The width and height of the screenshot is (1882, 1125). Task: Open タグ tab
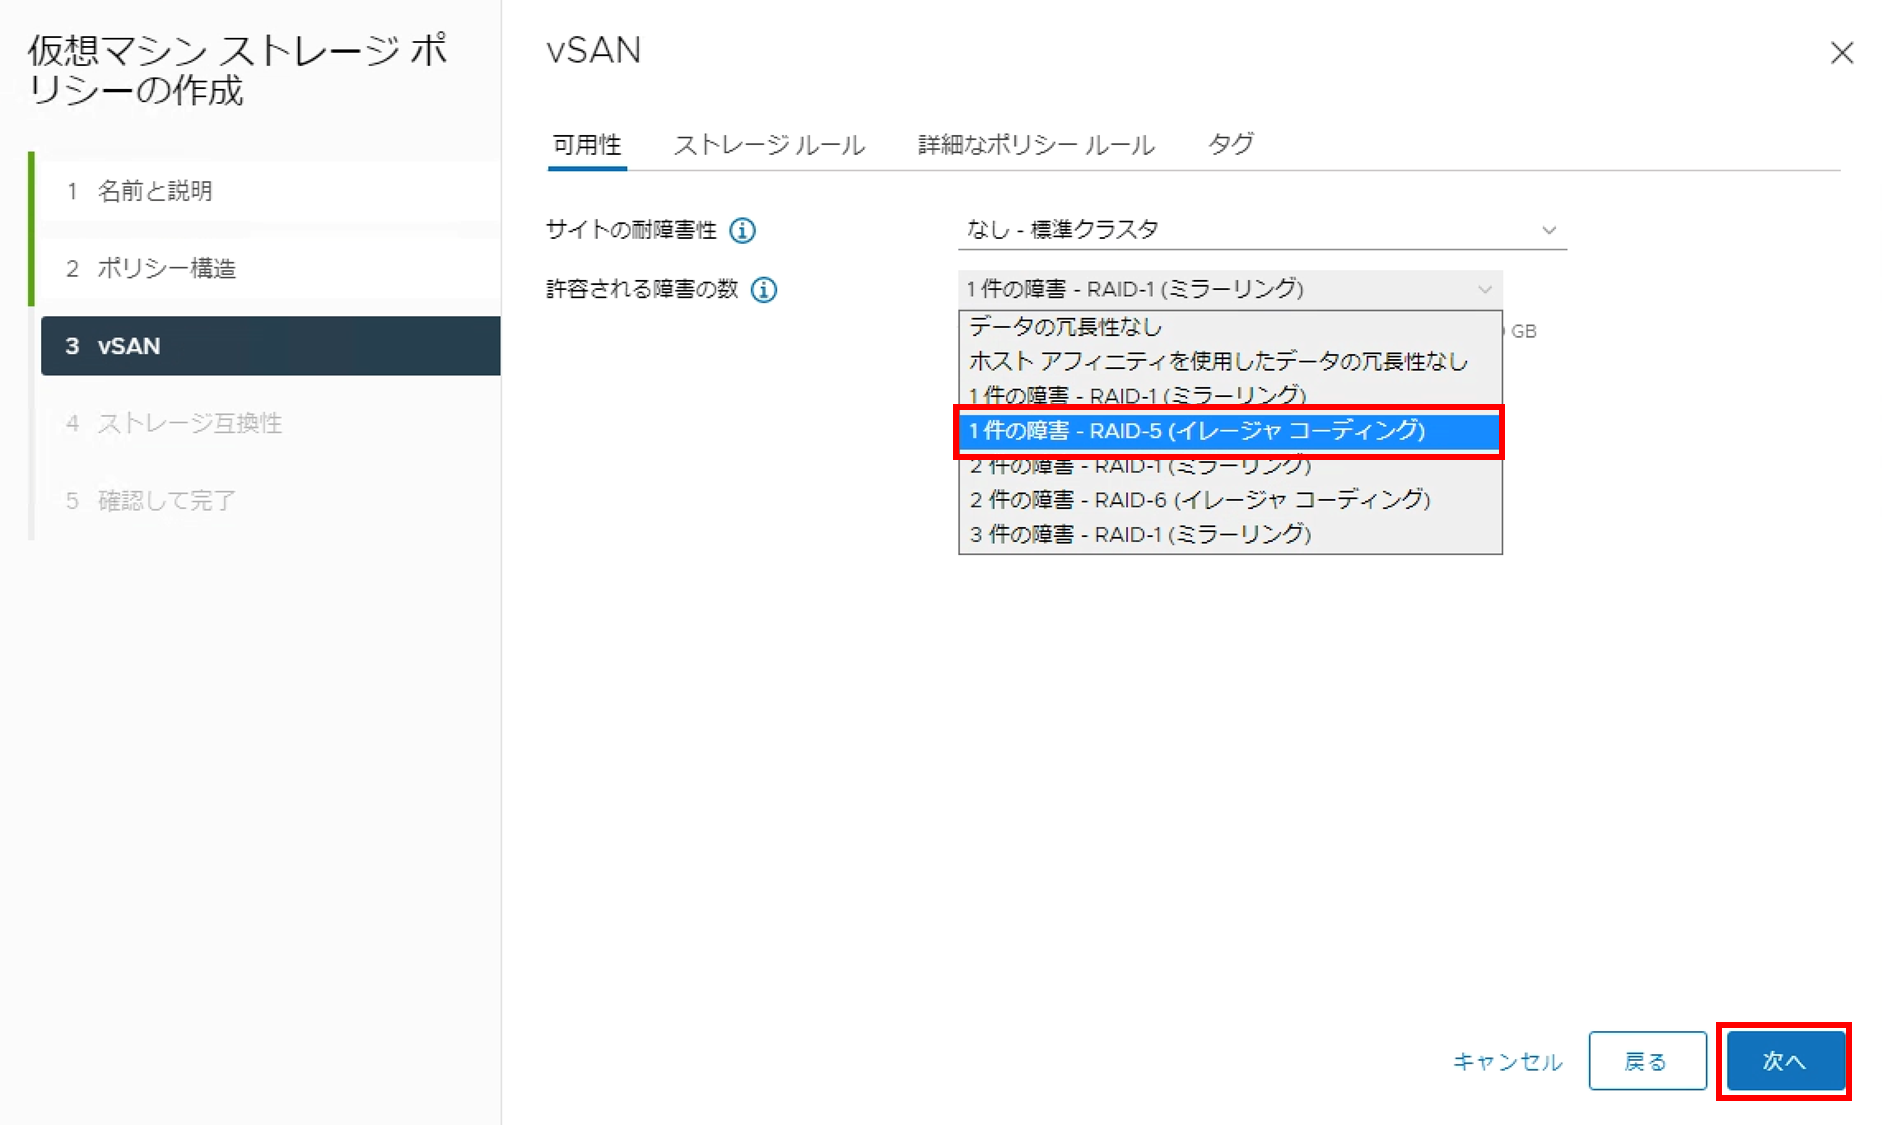(x=1230, y=144)
